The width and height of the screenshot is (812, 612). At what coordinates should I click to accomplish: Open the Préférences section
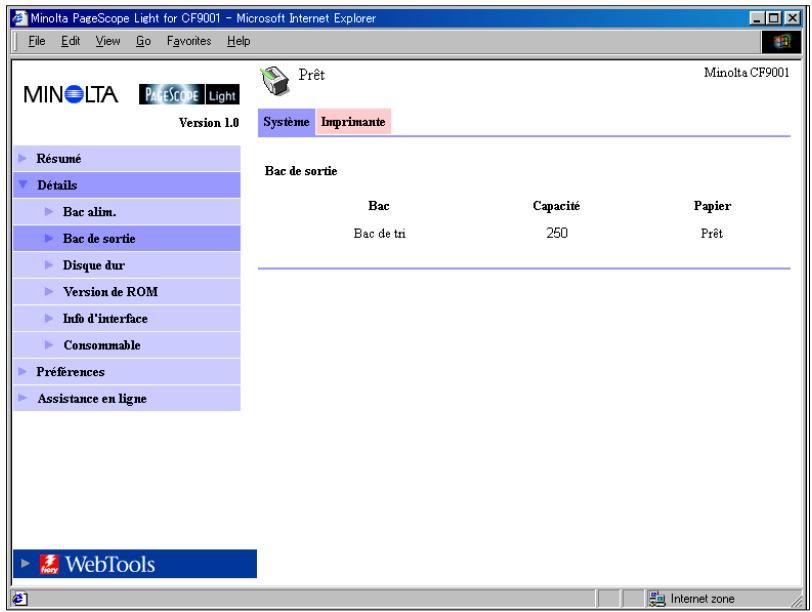point(126,372)
